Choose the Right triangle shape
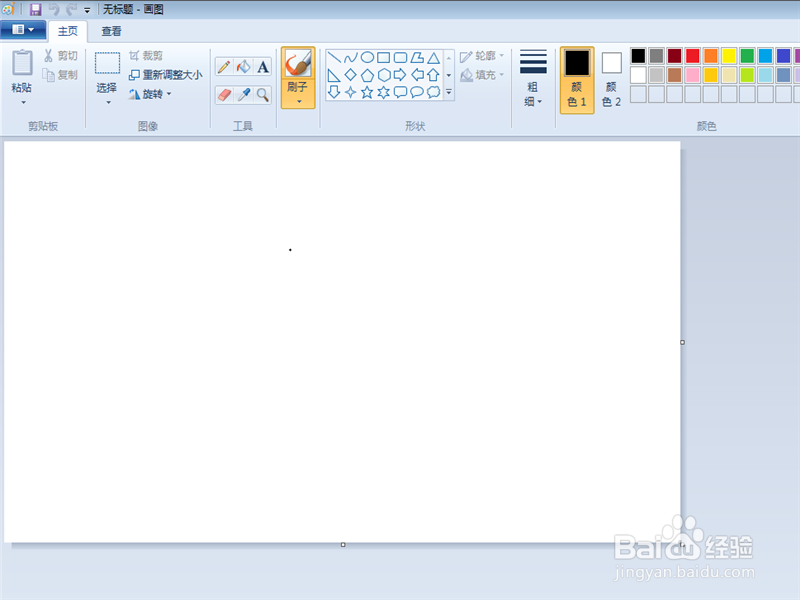 [x=334, y=75]
